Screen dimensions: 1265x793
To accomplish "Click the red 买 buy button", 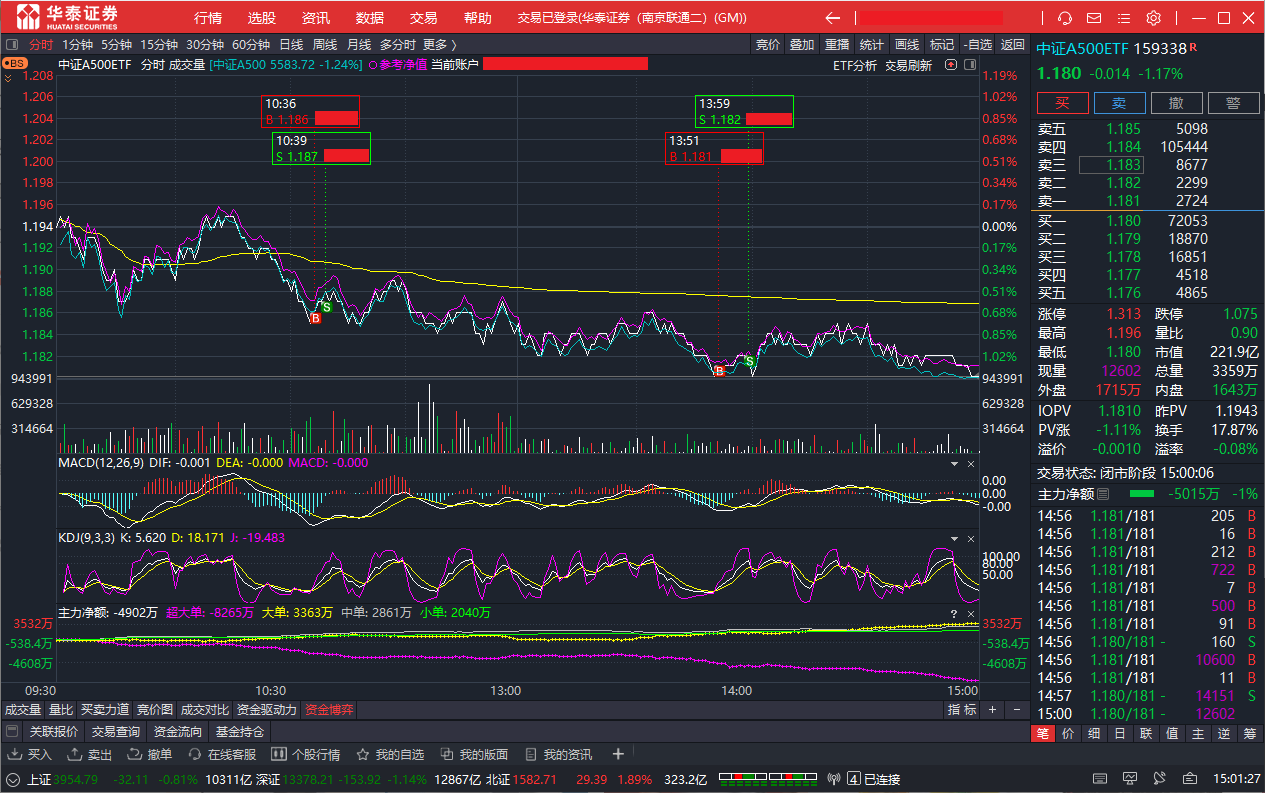I will coord(1062,103).
